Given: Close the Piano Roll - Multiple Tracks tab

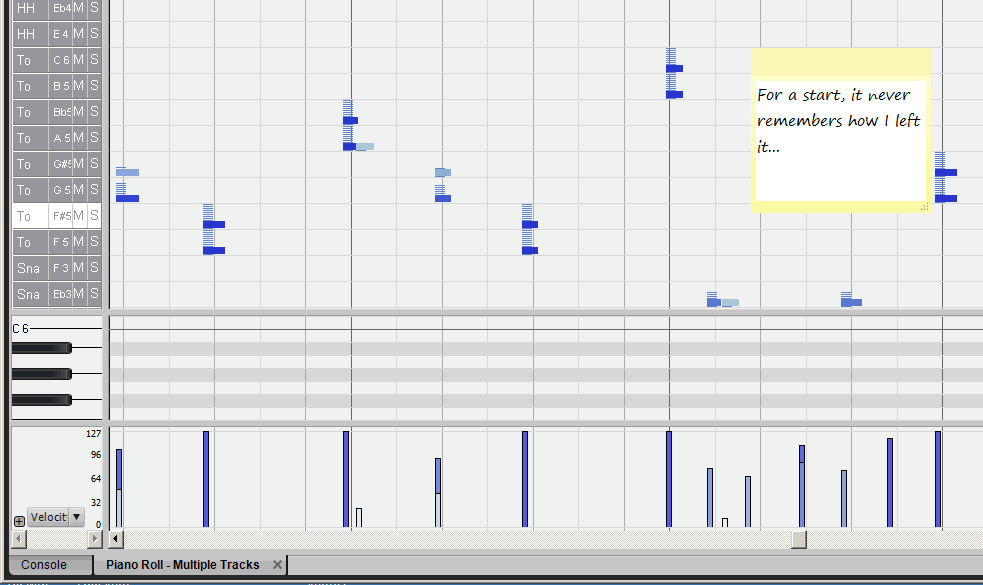Looking at the screenshot, I should click(x=278, y=565).
